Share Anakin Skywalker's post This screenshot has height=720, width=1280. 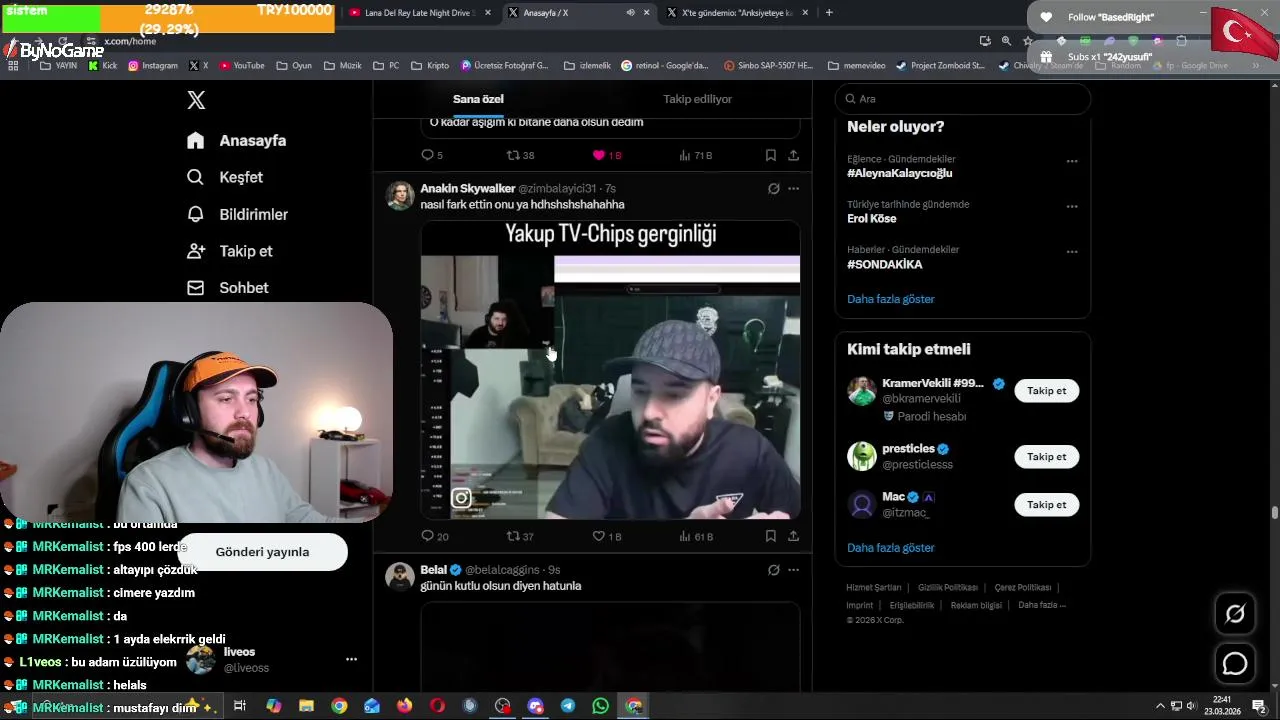[x=793, y=536]
